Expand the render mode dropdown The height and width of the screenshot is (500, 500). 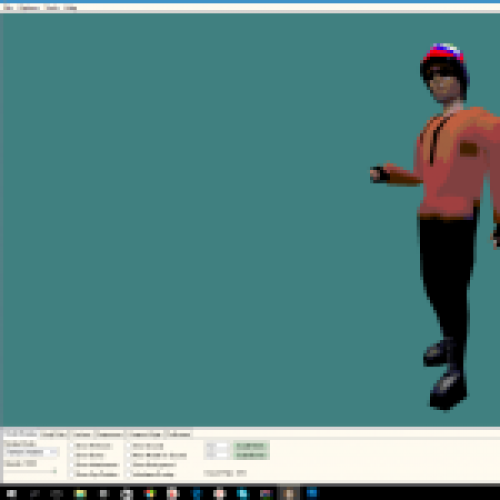(32, 452)
